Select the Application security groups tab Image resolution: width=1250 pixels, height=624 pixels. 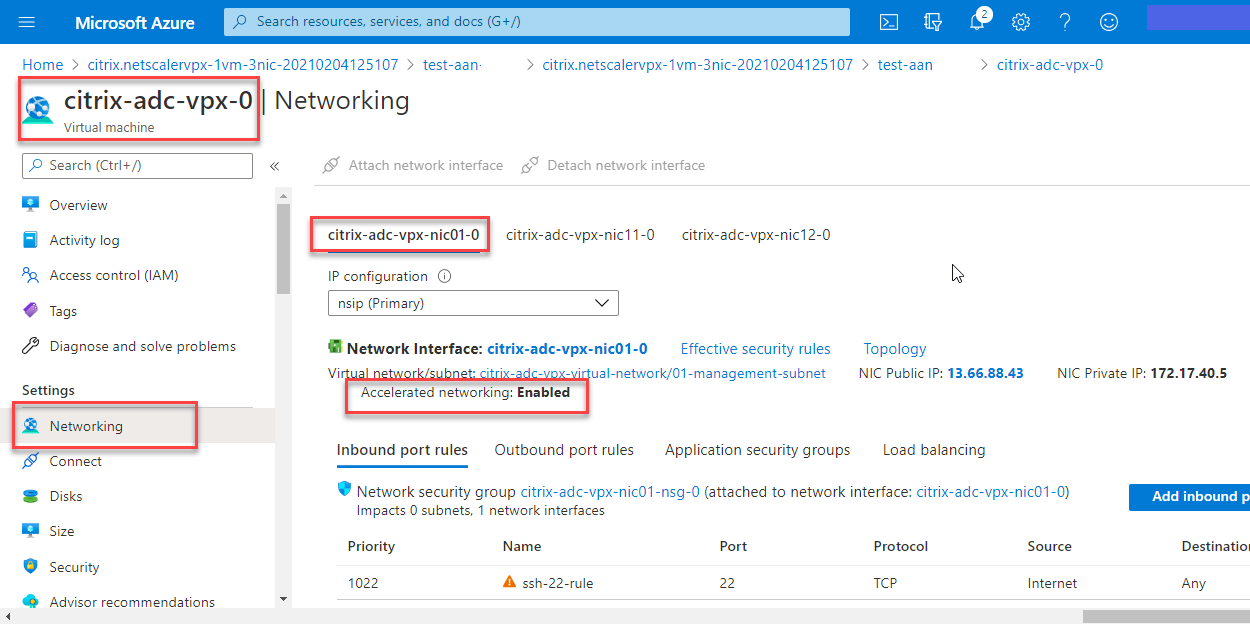click(x=758, y=450)
